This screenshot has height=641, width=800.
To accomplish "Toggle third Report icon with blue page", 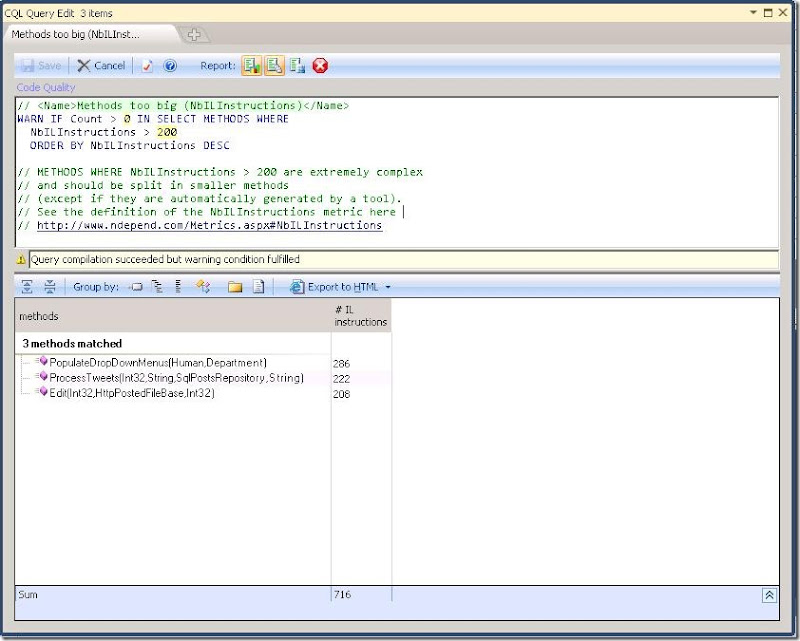I will click(297, 66).
